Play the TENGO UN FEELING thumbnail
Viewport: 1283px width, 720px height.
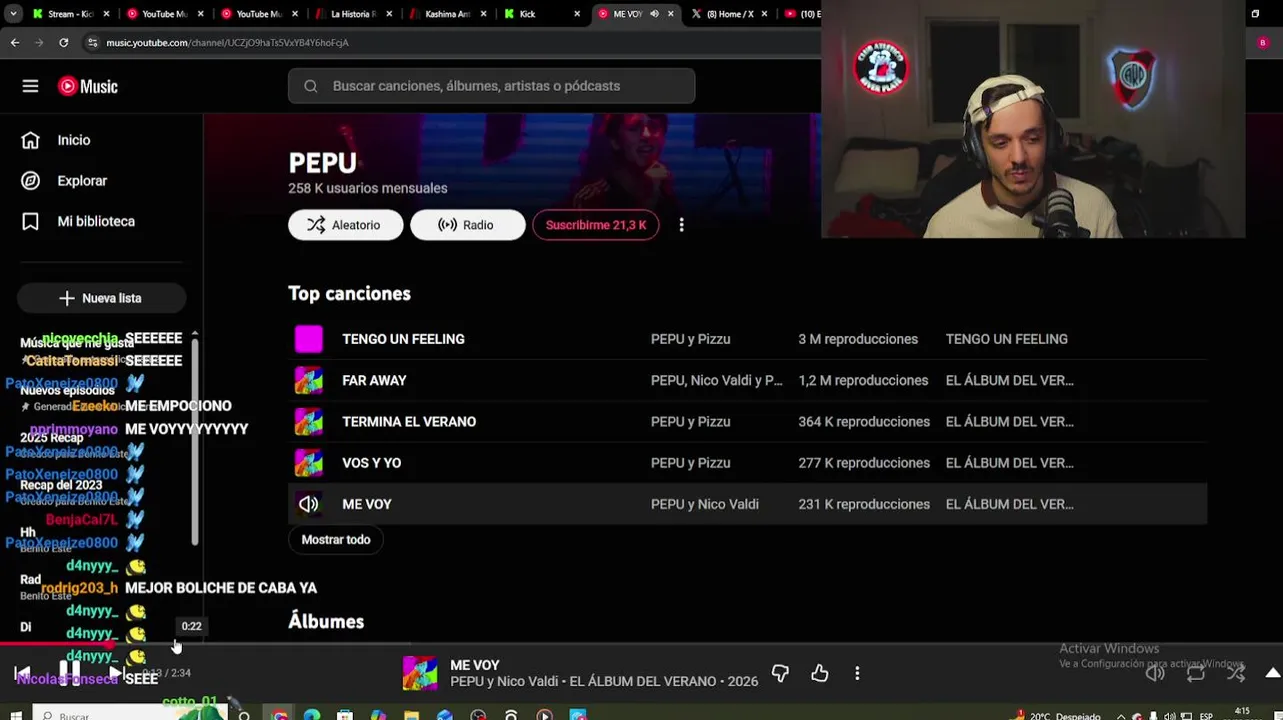pos(309,339)
